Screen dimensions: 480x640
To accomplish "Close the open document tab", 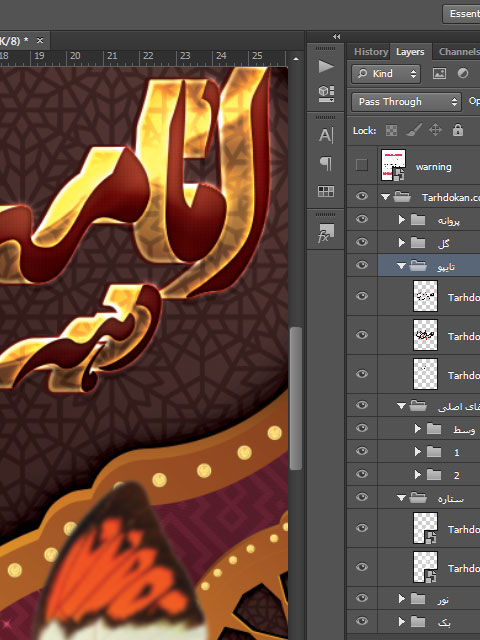I will coord(40,40).
